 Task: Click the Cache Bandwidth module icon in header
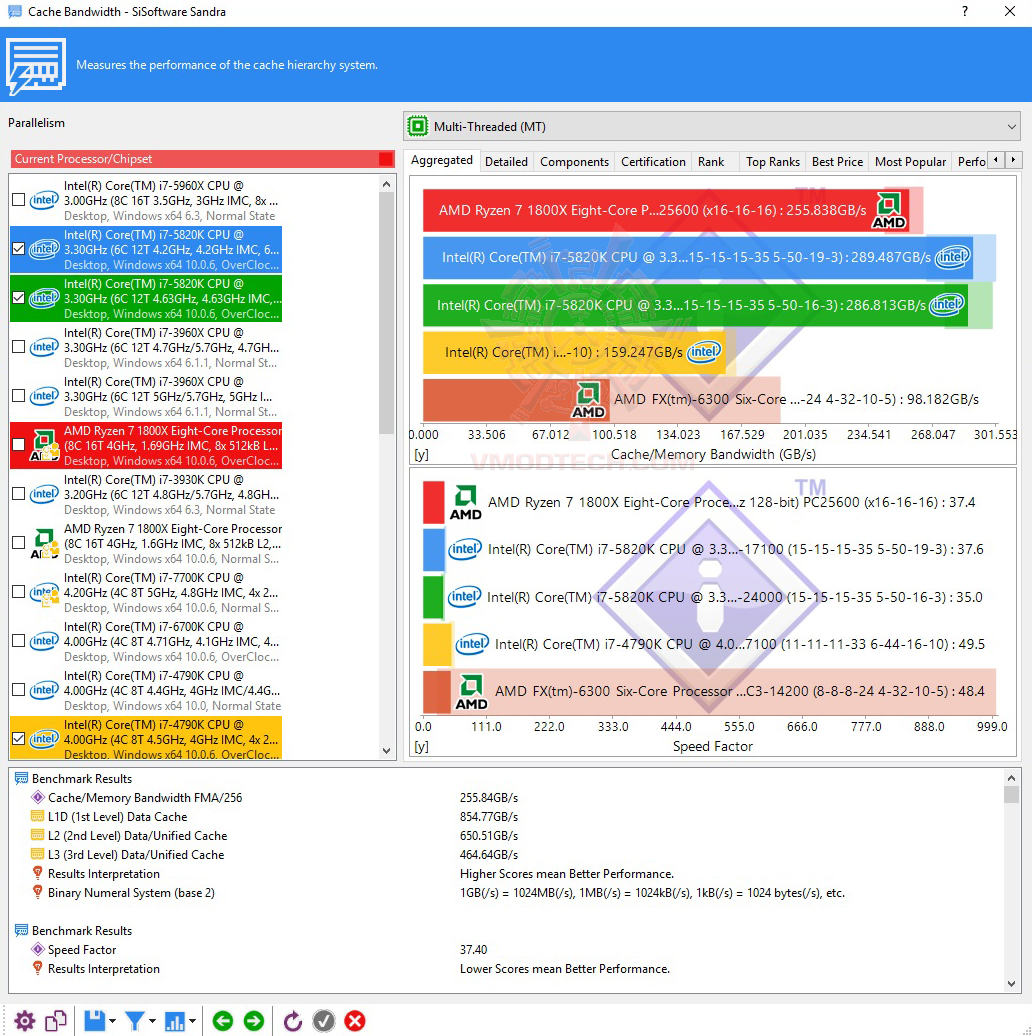(x=36, y=65)
